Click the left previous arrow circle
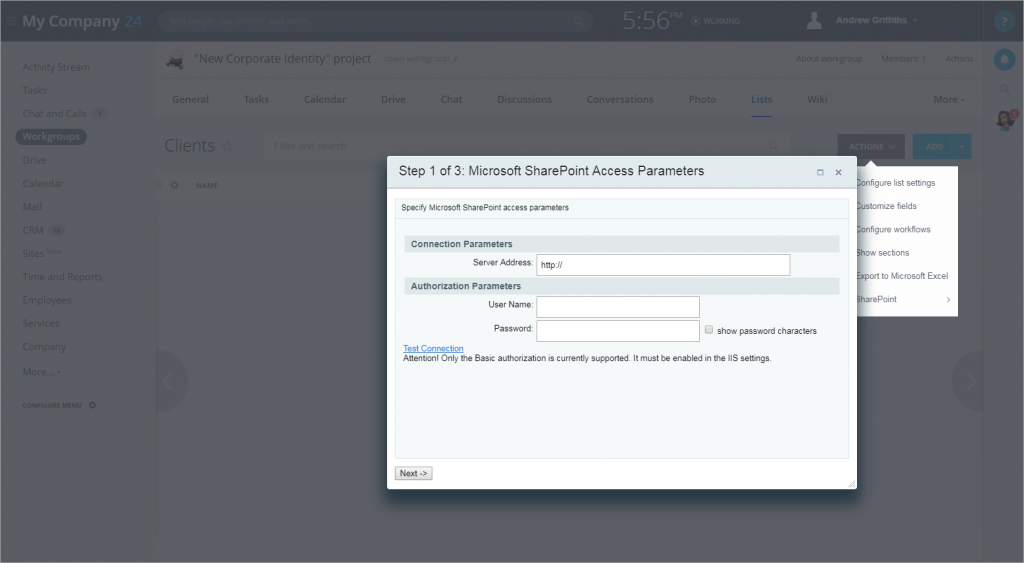 pyautogui.click(x=168, y=381)
